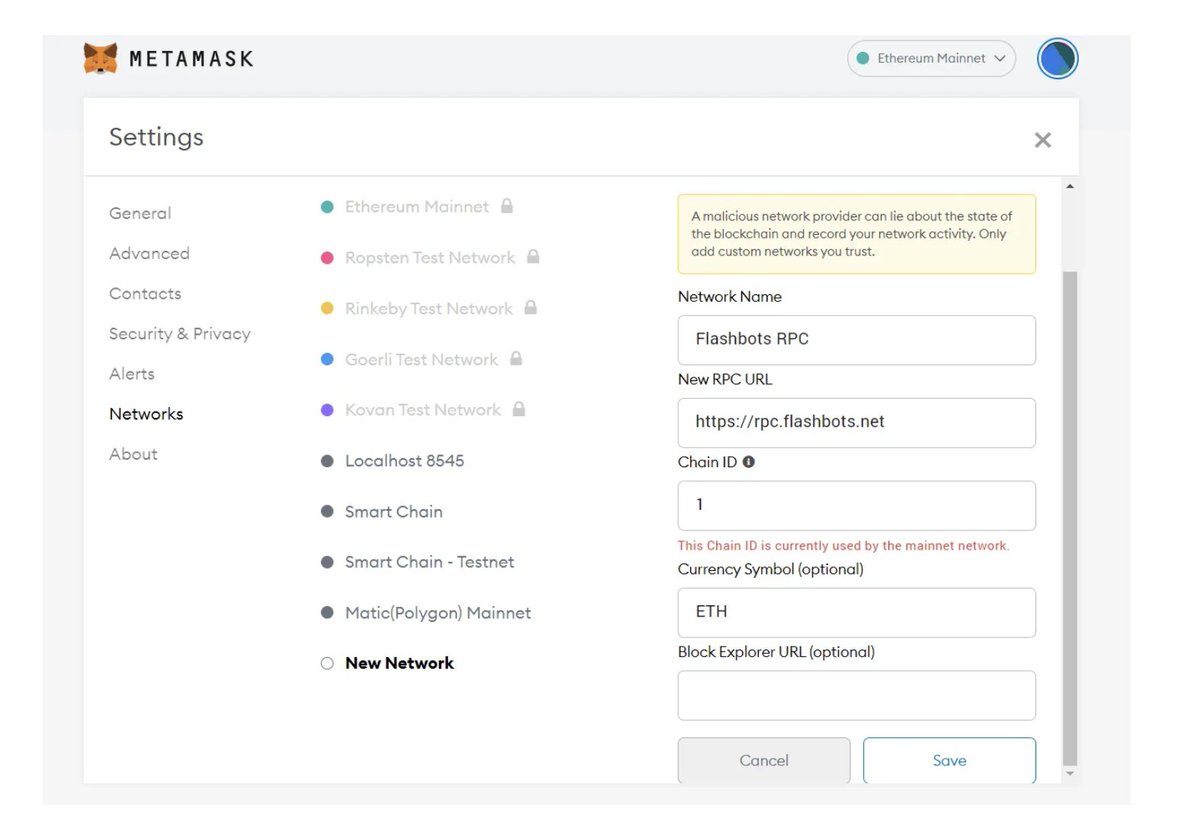
Task: Select Kovan Test Network entry
Action: (423, 410)
